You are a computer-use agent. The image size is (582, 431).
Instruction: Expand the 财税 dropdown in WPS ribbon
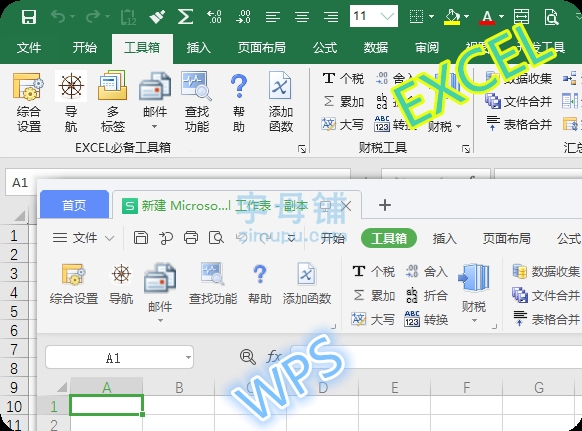[474, 293]
